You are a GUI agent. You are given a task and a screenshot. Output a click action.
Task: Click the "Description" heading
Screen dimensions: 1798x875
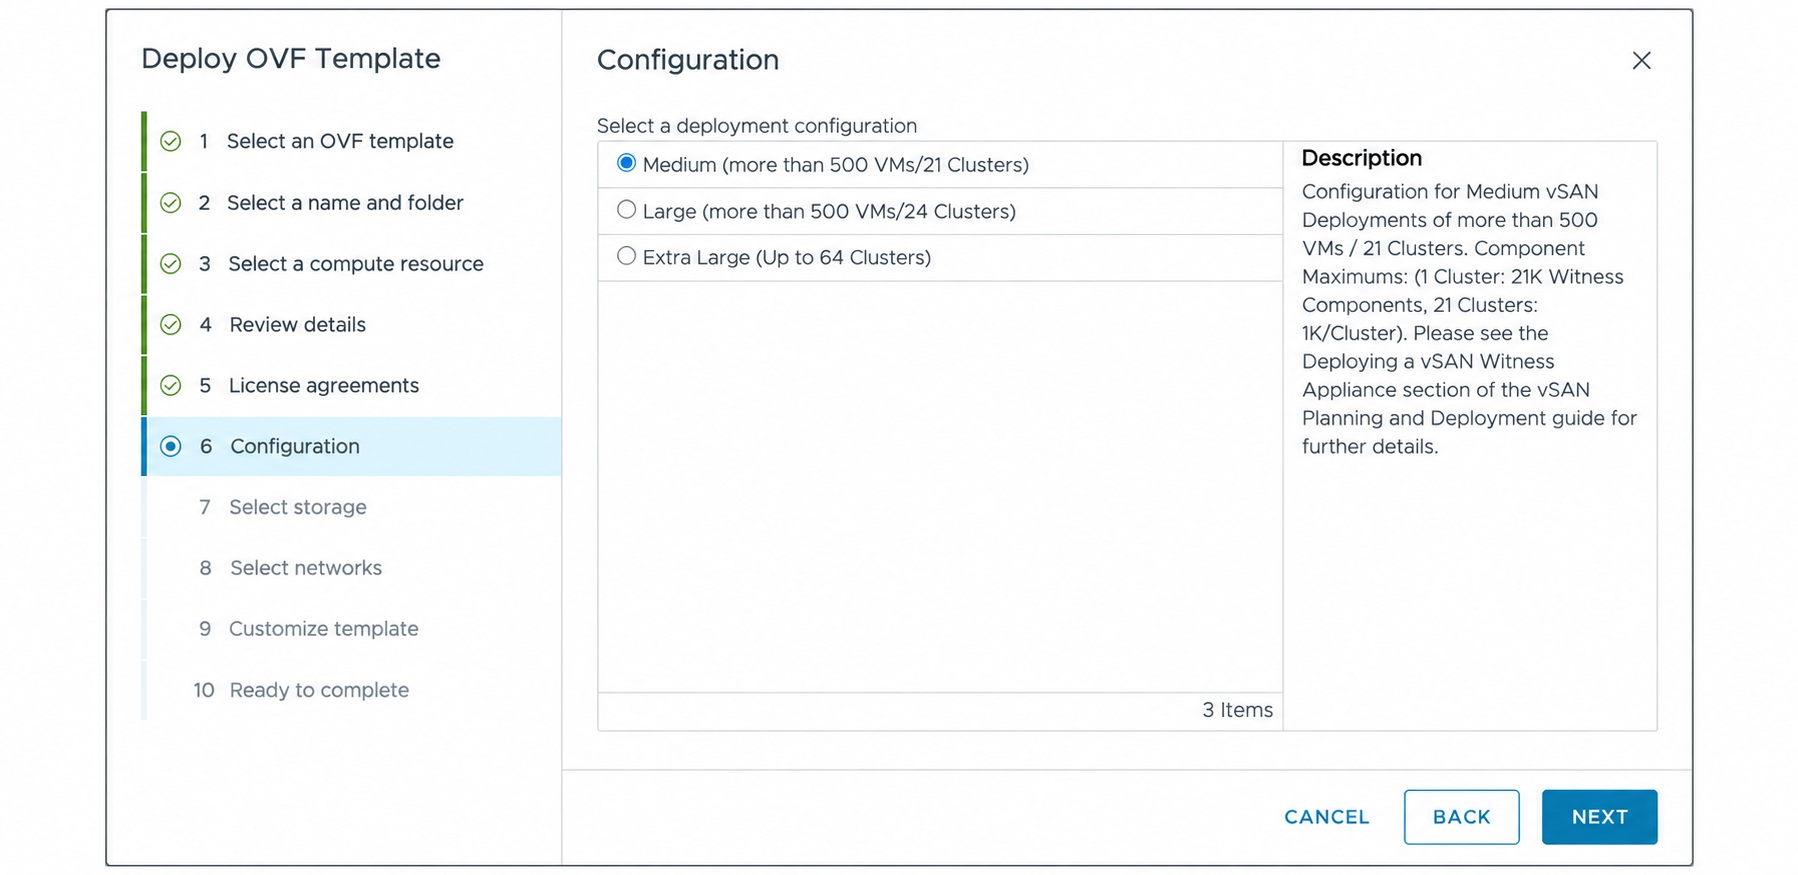coord(1361,158)
